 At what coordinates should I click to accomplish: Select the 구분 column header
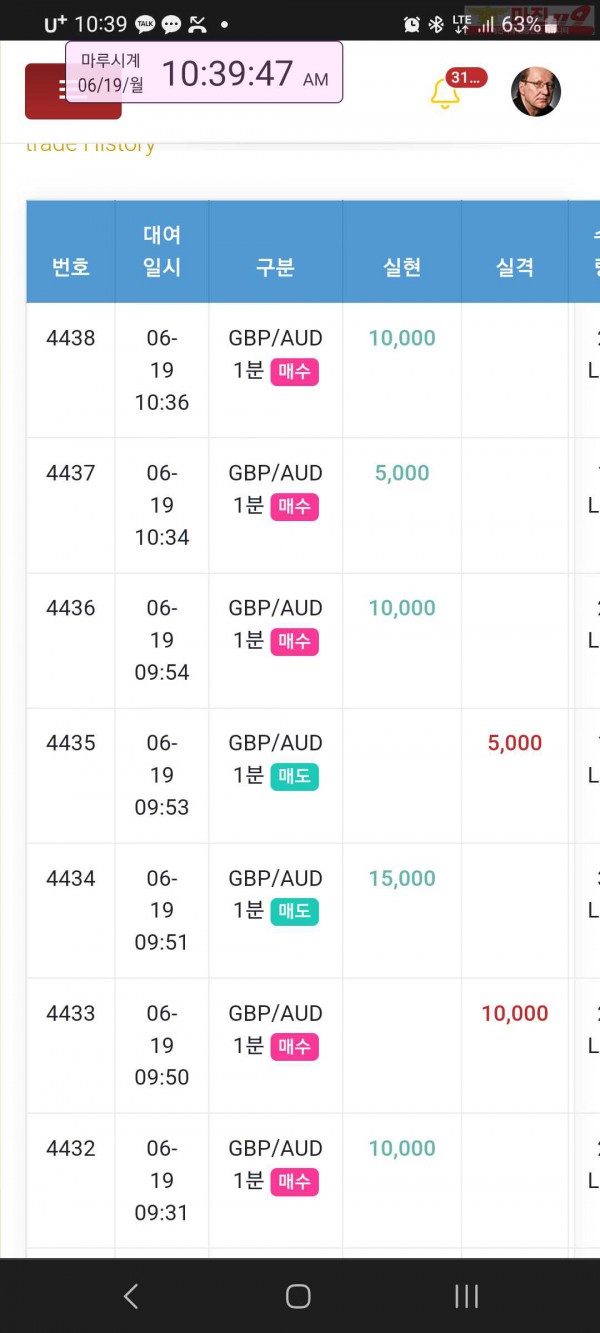(x=275, y=267)
